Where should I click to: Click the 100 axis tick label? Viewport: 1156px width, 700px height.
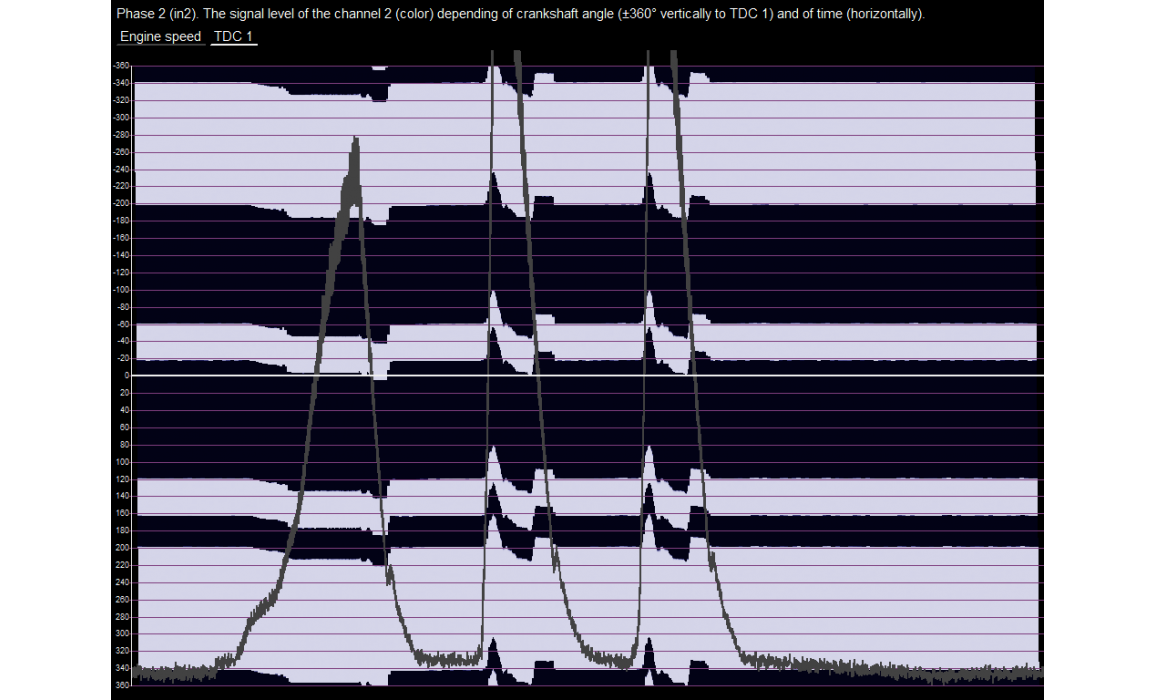(122, 462)
